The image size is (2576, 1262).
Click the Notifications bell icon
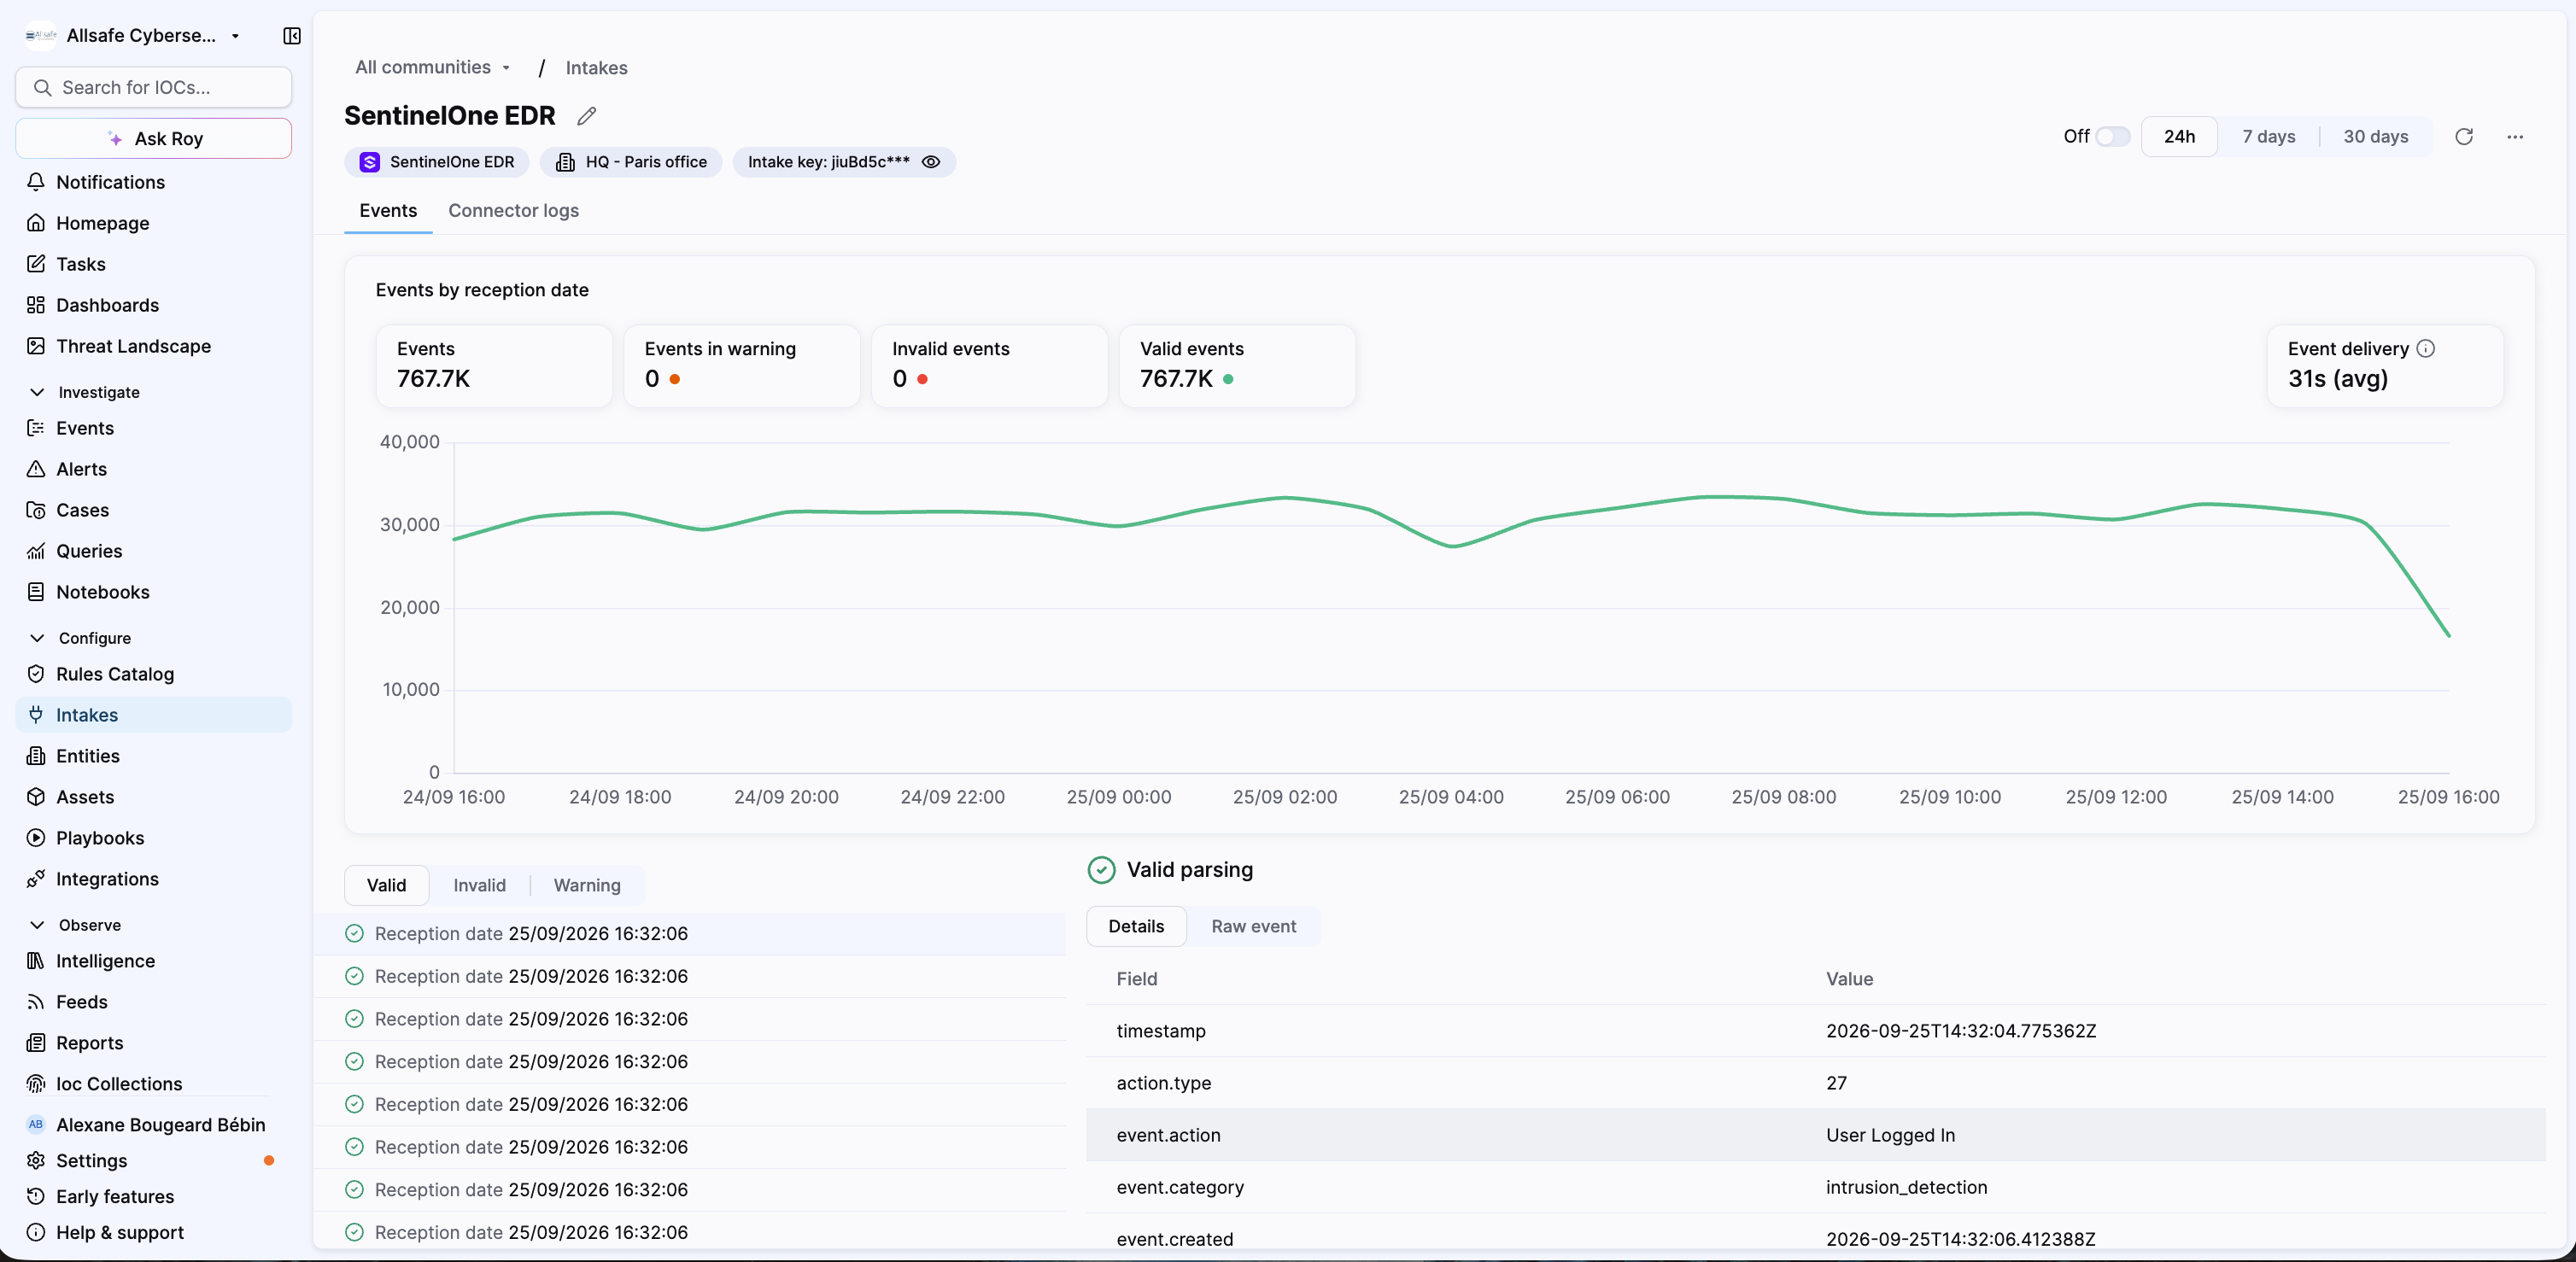(36, 182)
